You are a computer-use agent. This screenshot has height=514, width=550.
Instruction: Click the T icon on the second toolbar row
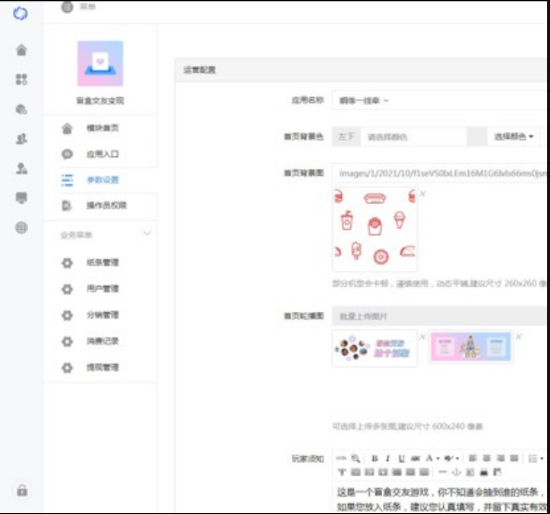(342, 472)
